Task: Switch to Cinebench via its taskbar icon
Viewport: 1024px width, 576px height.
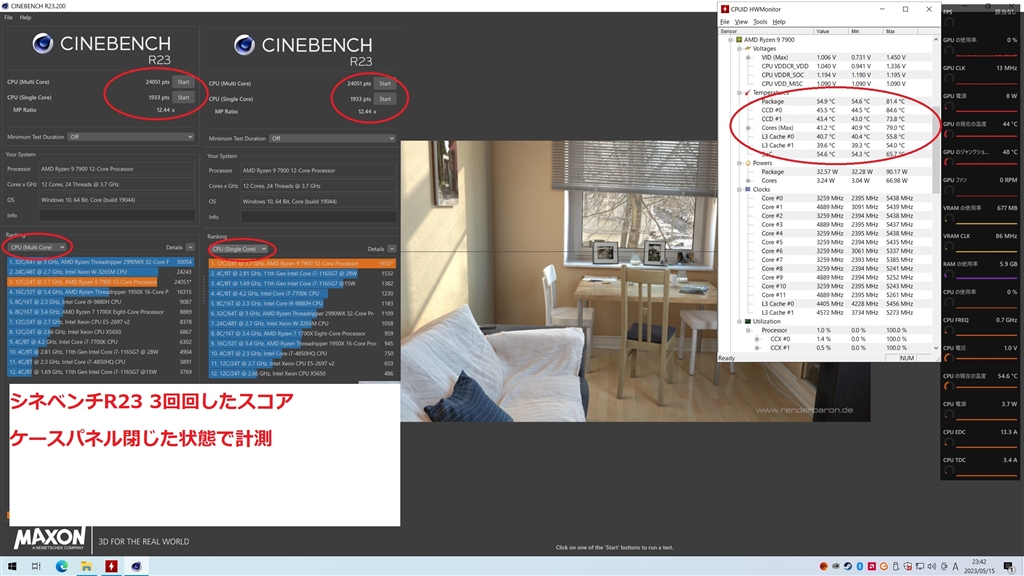Action: point(136,566)
